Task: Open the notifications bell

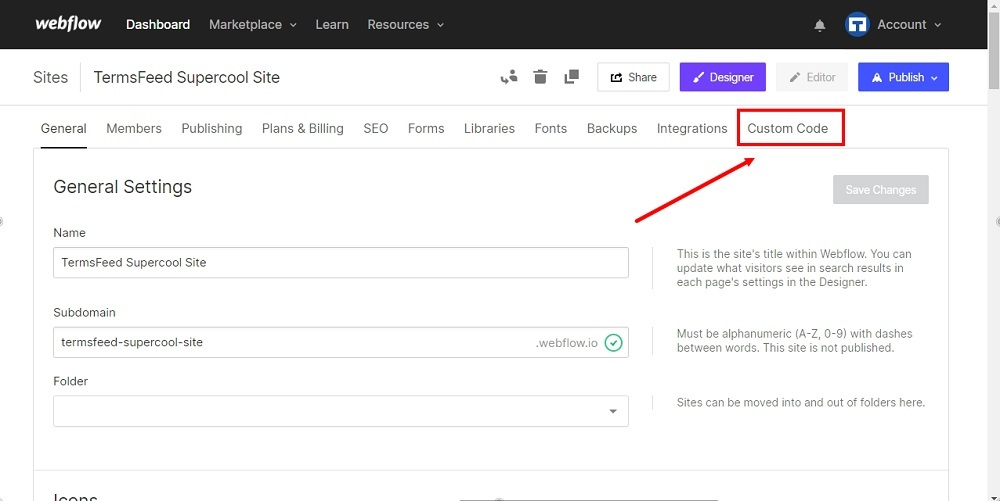Action: coord(820,25)
